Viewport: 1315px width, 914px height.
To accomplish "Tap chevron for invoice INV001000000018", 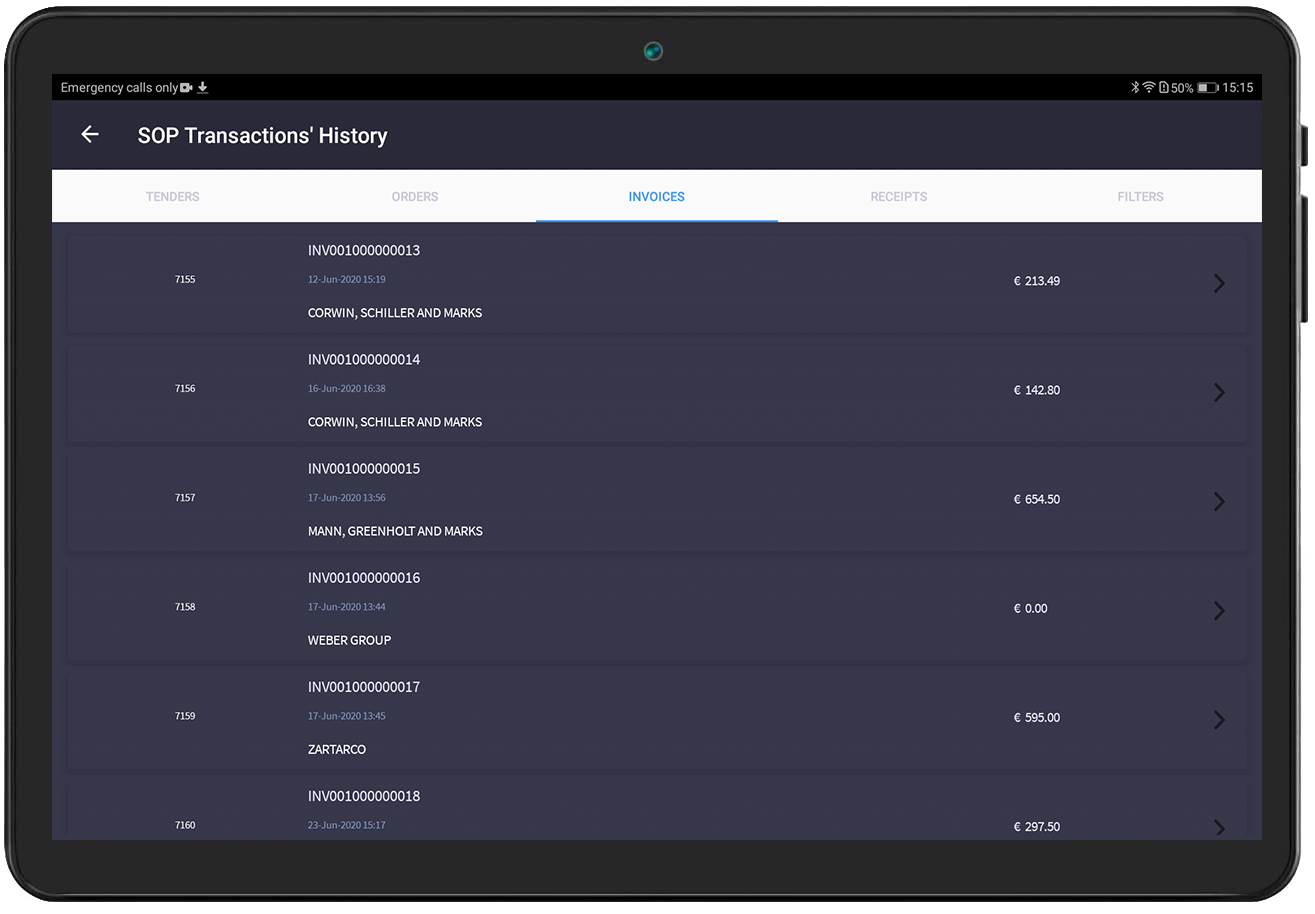I will tap(1218, 827).
